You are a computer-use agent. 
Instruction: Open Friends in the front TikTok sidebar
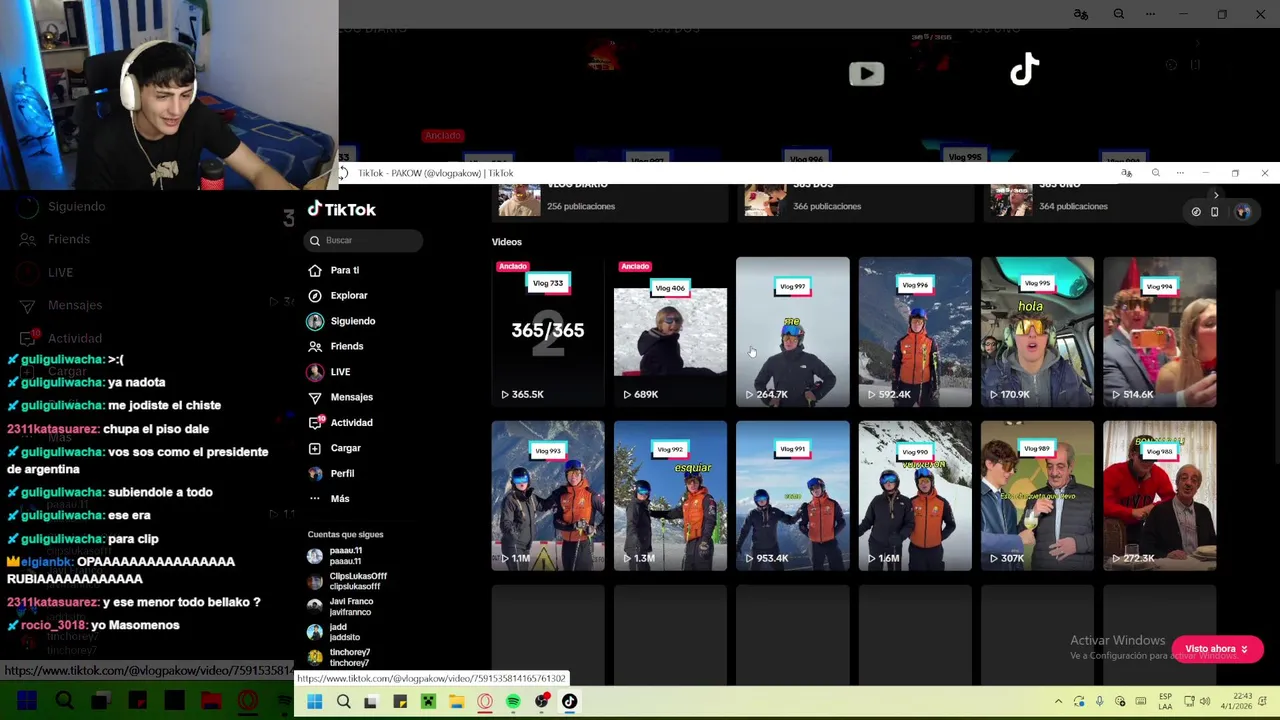click(336, 346)
